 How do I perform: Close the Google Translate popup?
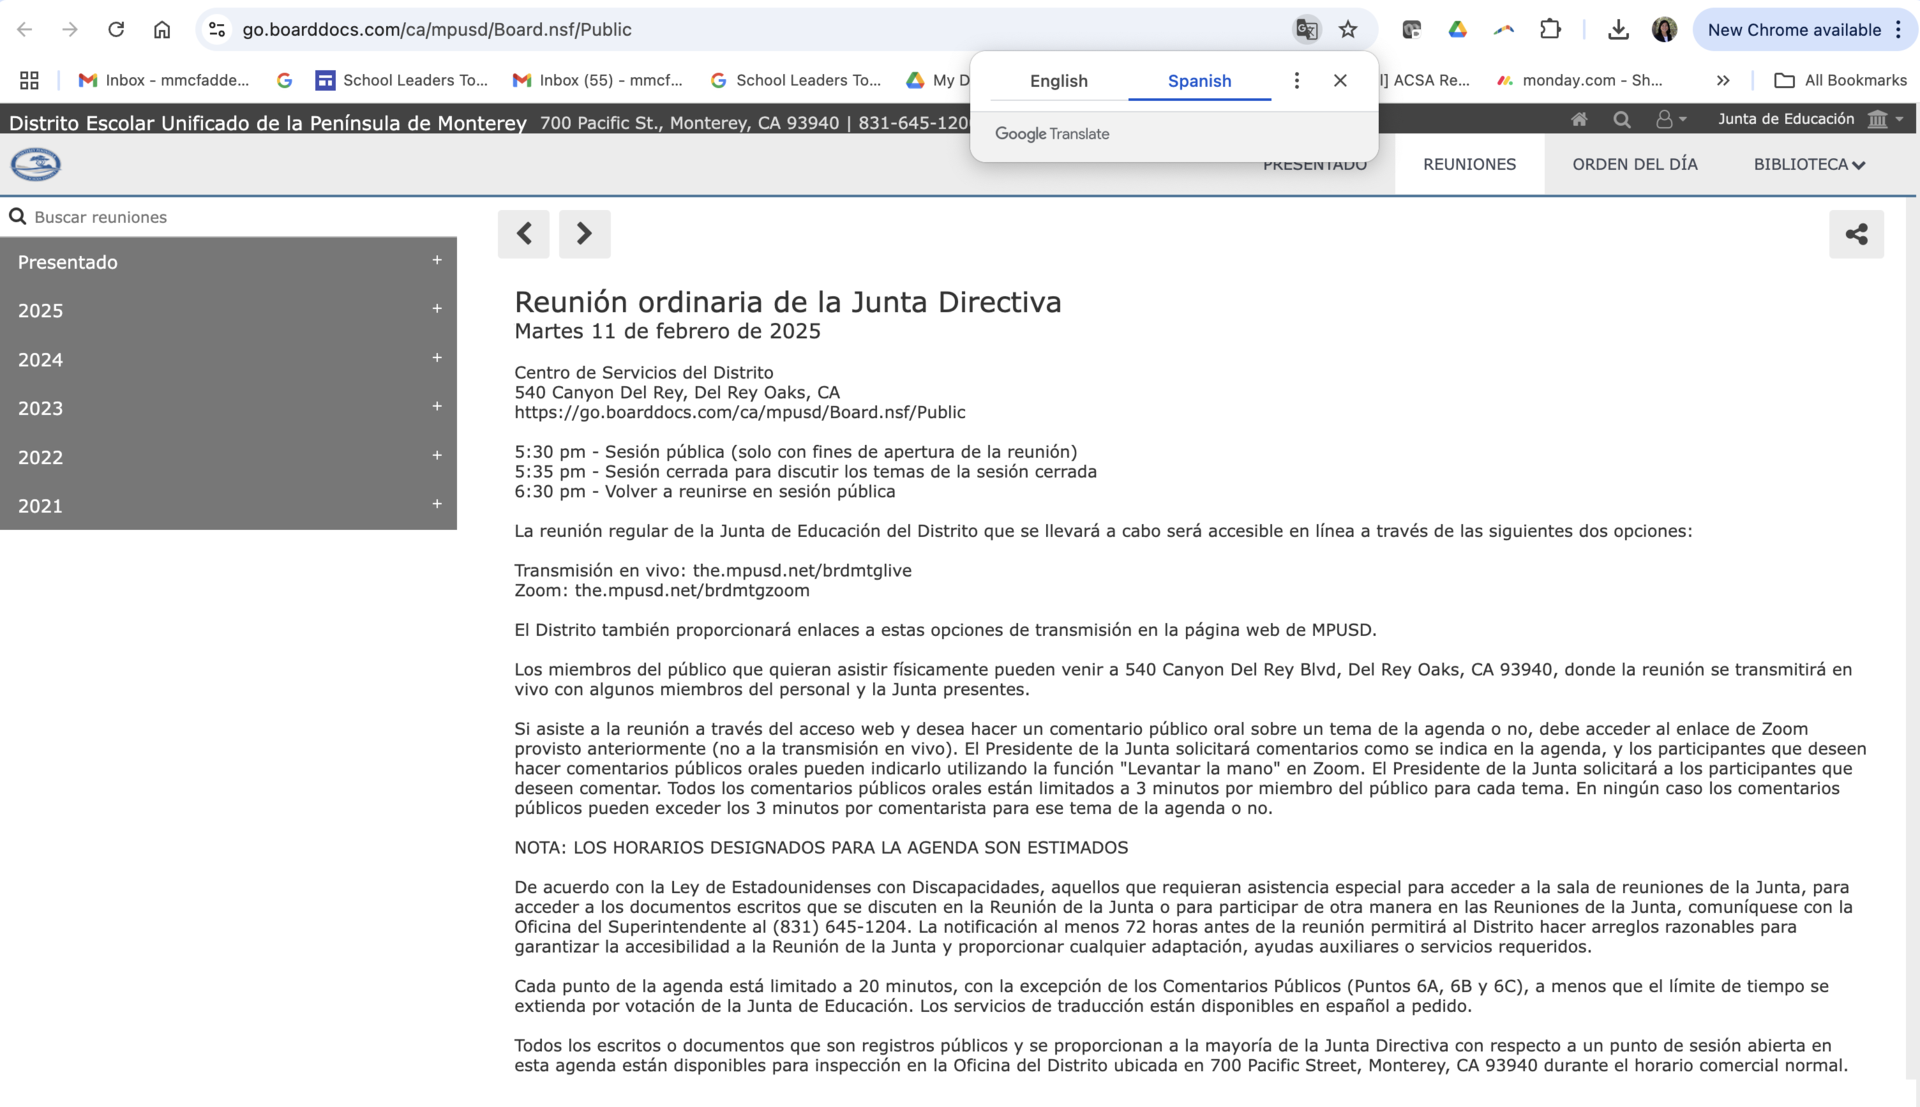pos(1340,80)
